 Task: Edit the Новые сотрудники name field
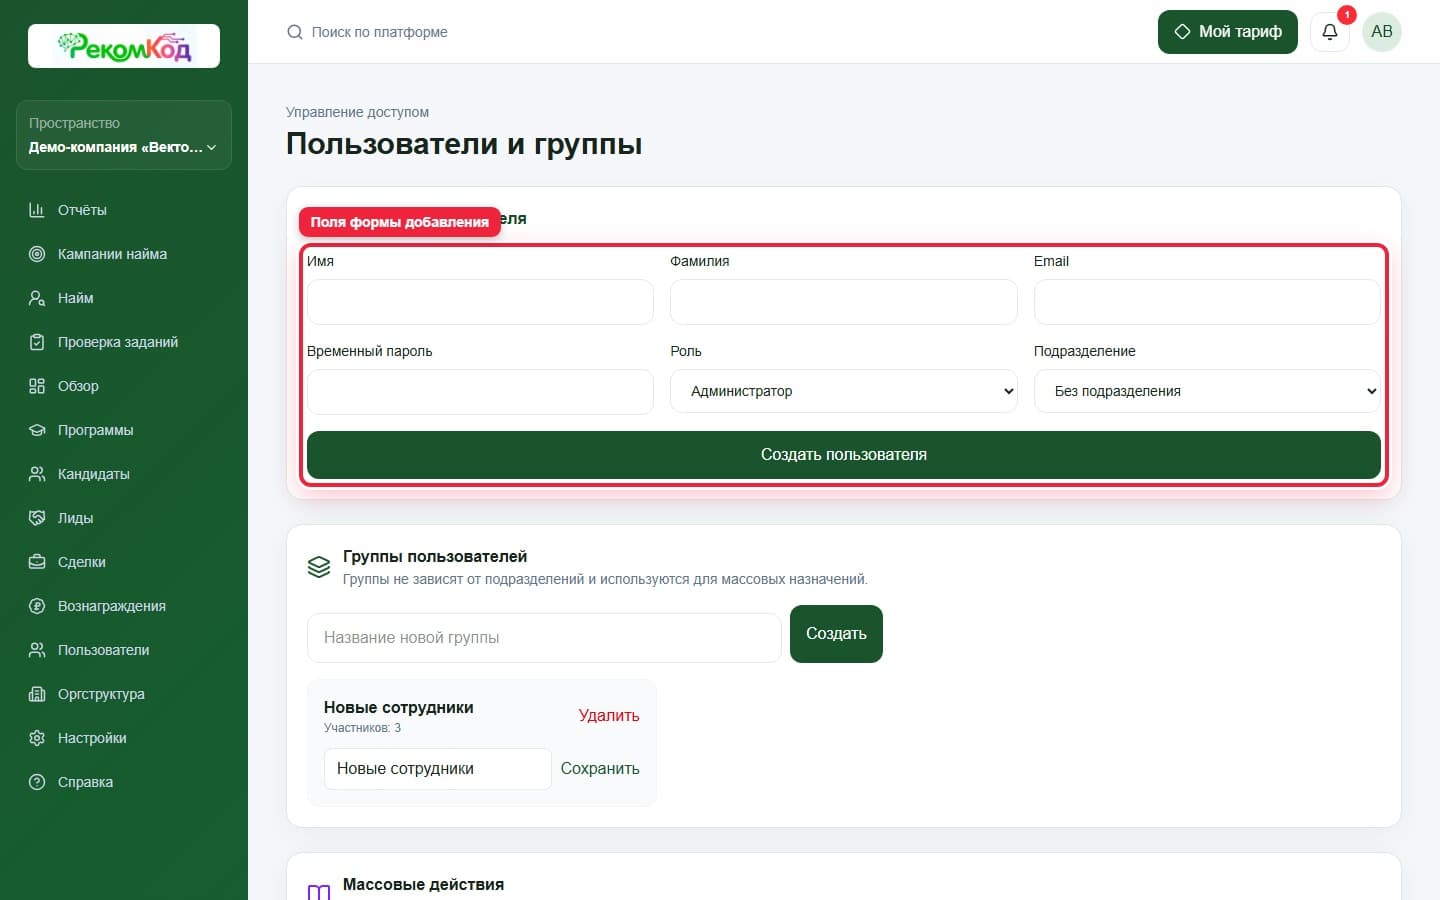[x=437, y=768]
